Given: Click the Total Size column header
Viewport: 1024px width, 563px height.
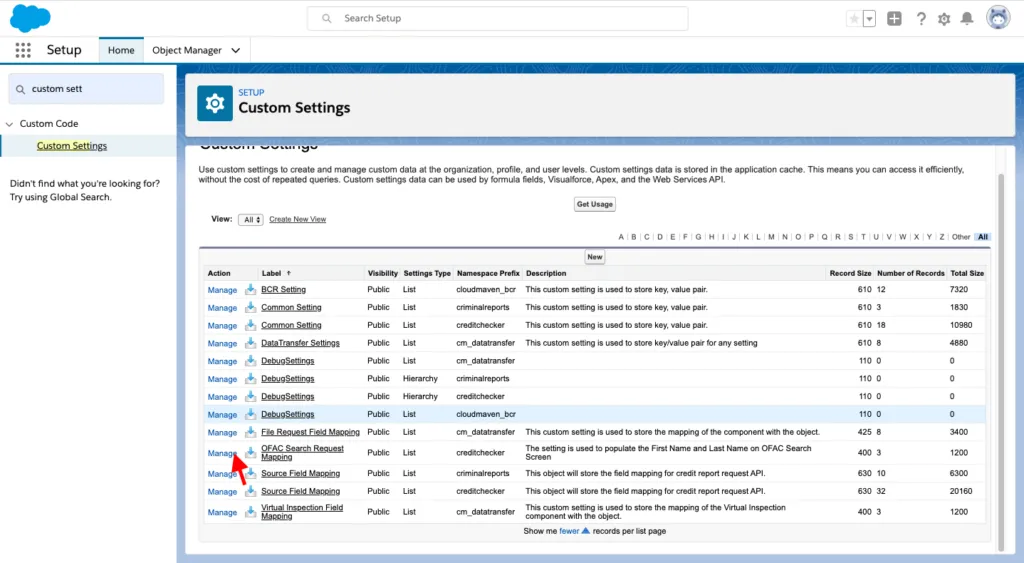Looking at the screenshot, I should pyautogui.click(x=967, y=274).
